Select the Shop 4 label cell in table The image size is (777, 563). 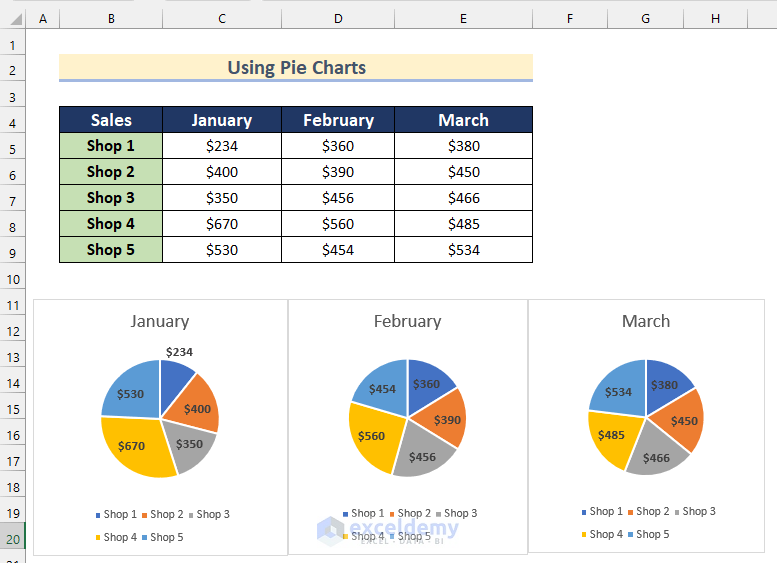tap(110, 224)
